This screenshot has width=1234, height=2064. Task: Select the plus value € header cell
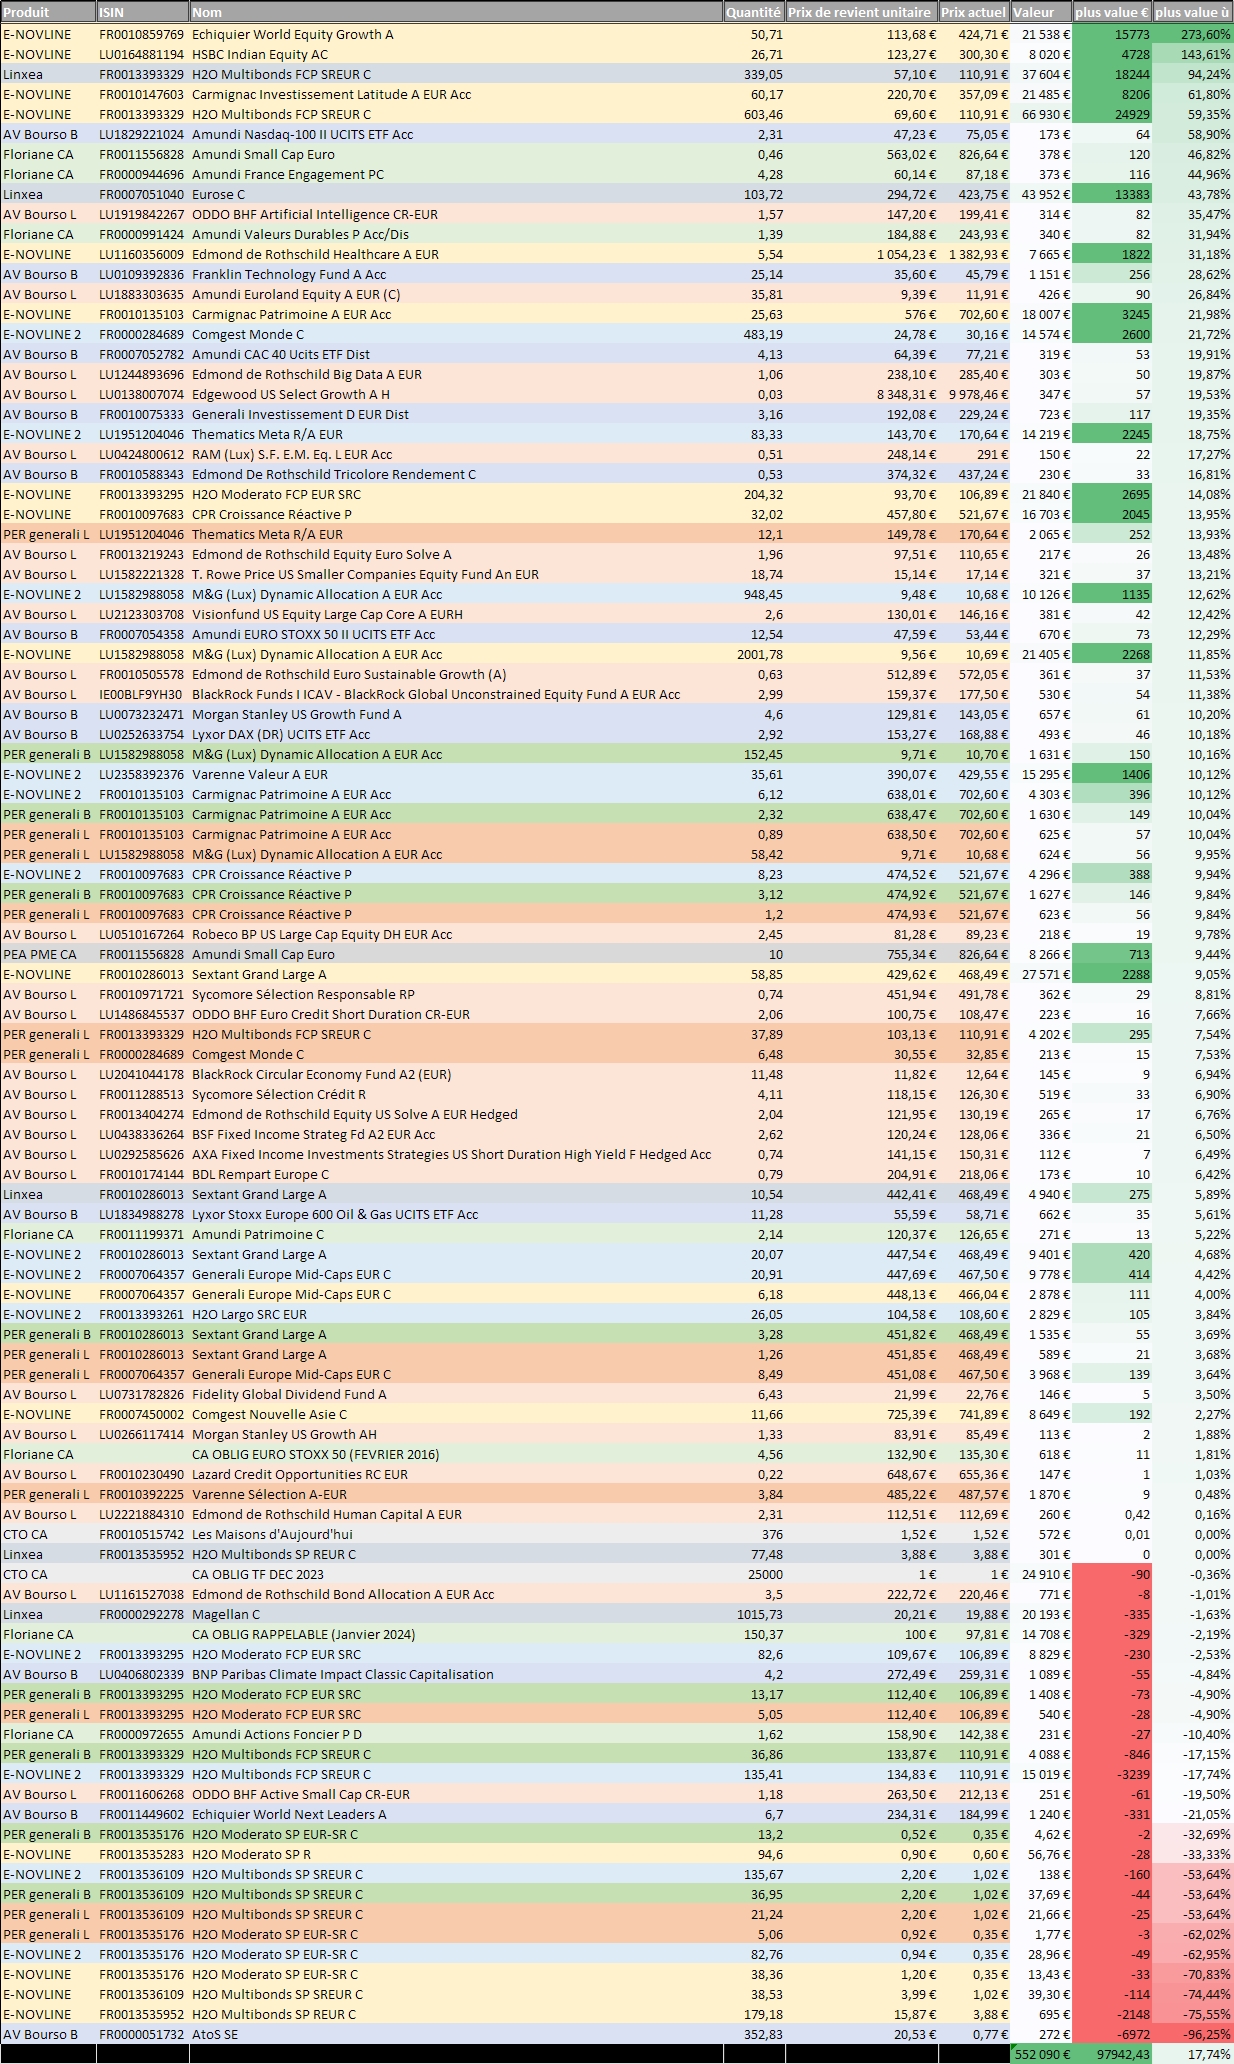[1112, 12]
